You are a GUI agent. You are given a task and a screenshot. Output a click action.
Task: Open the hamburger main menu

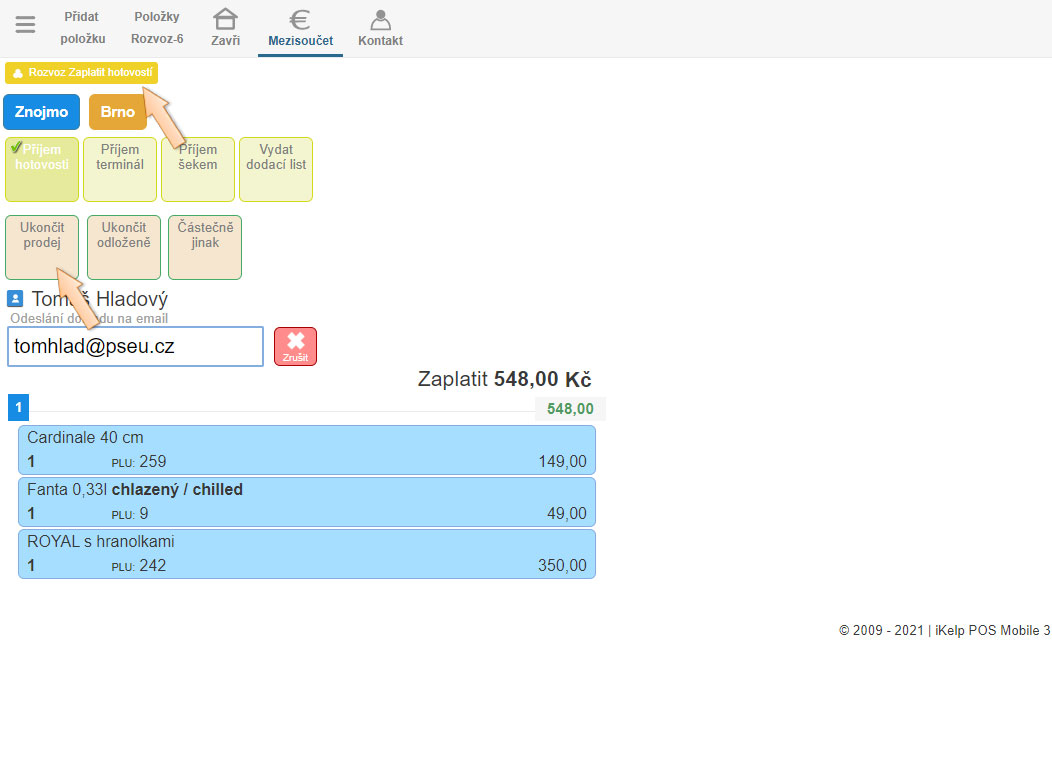point(25,25)
